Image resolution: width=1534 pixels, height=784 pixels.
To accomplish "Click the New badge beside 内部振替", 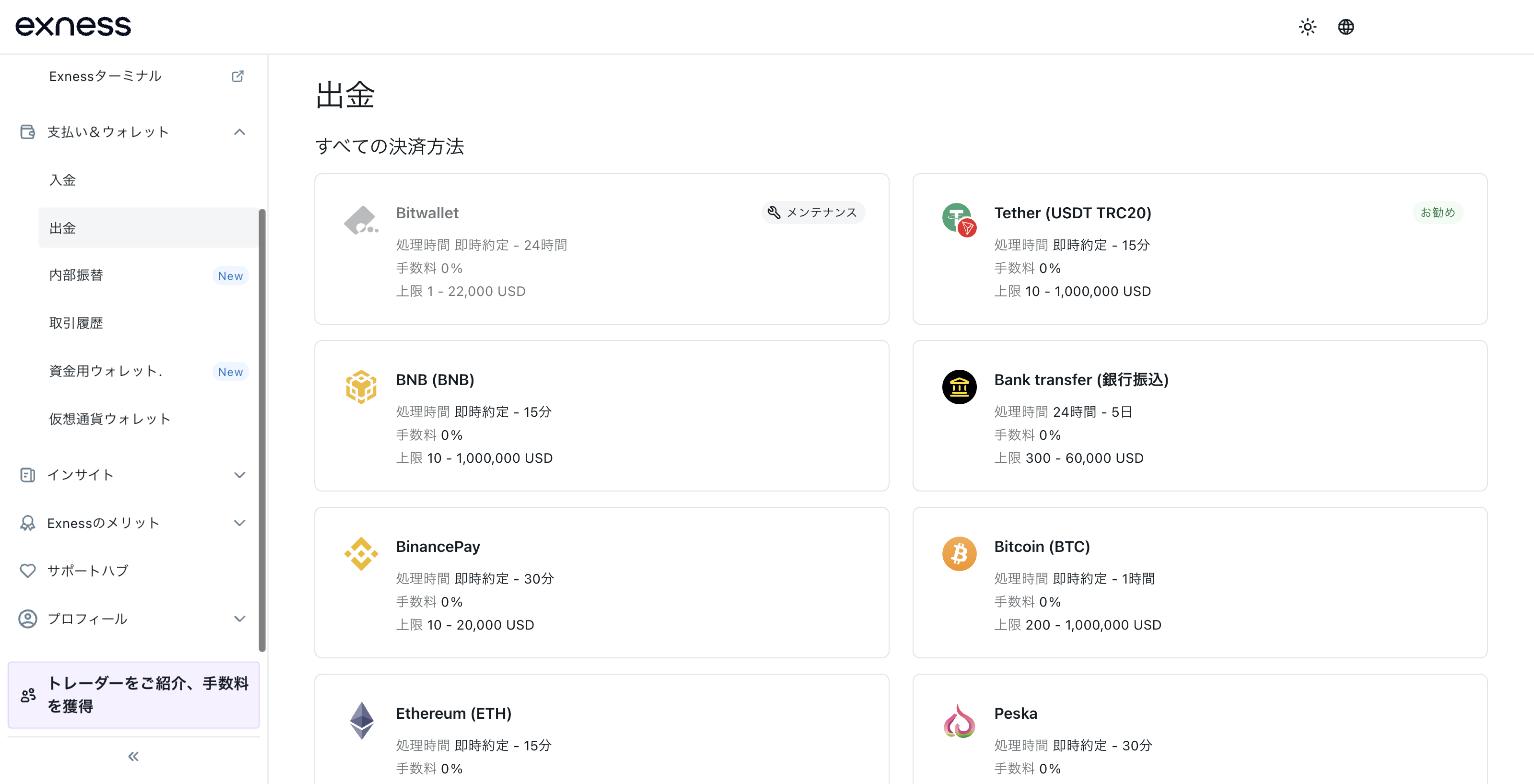I will click(231, 276).
